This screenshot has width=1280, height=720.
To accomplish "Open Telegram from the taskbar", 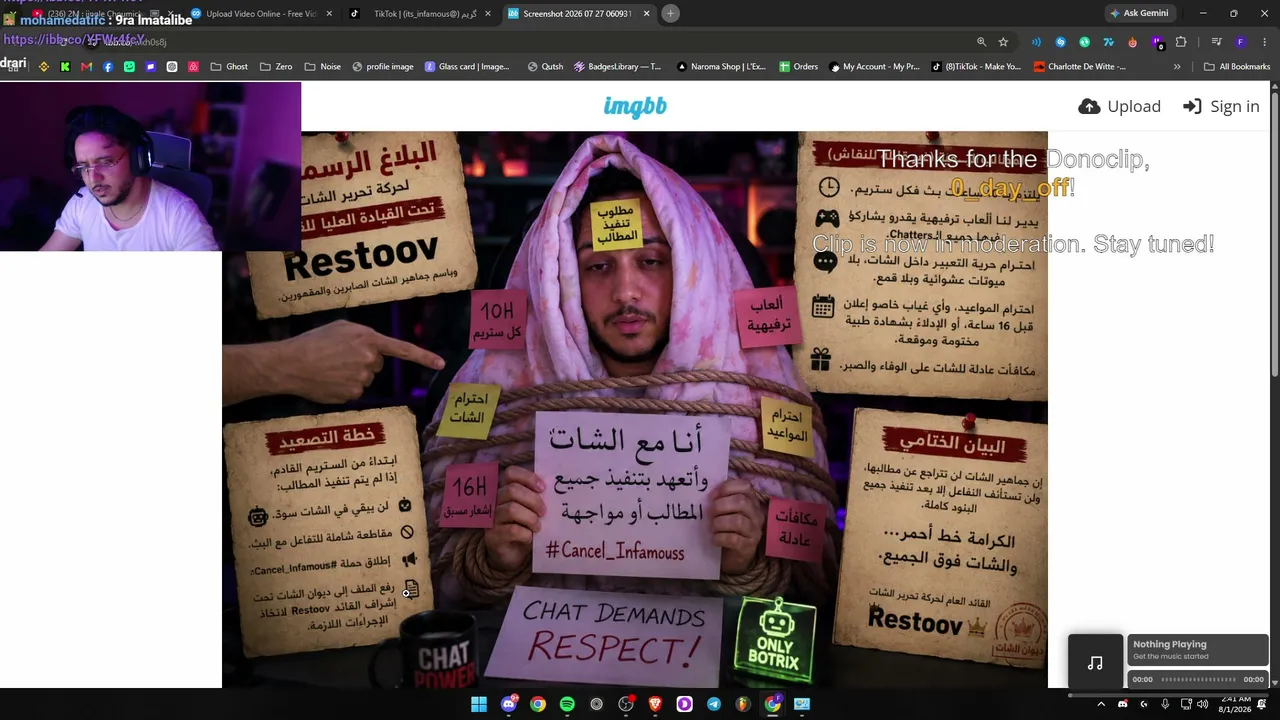I will (714, 704).
